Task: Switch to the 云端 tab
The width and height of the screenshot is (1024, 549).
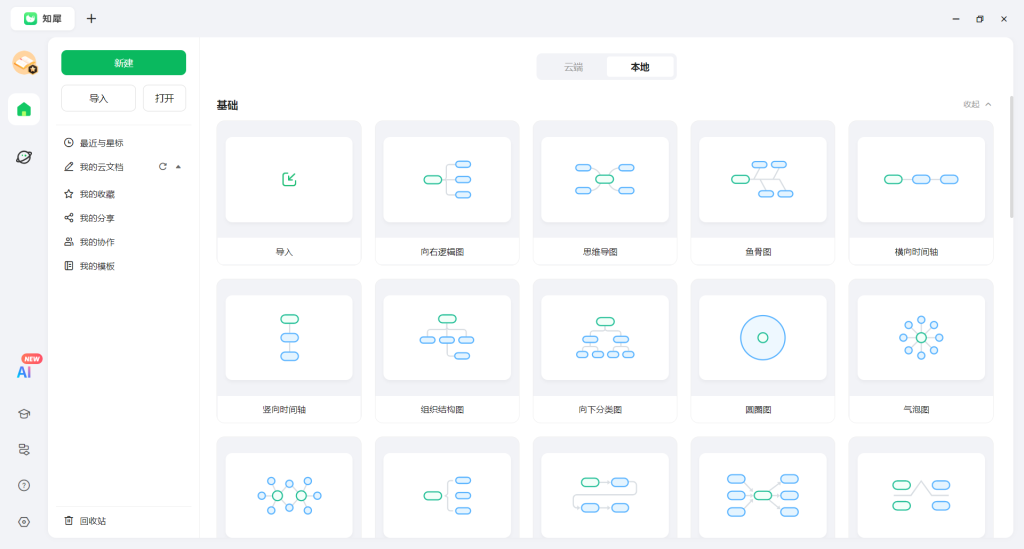Action: point(573,67)
